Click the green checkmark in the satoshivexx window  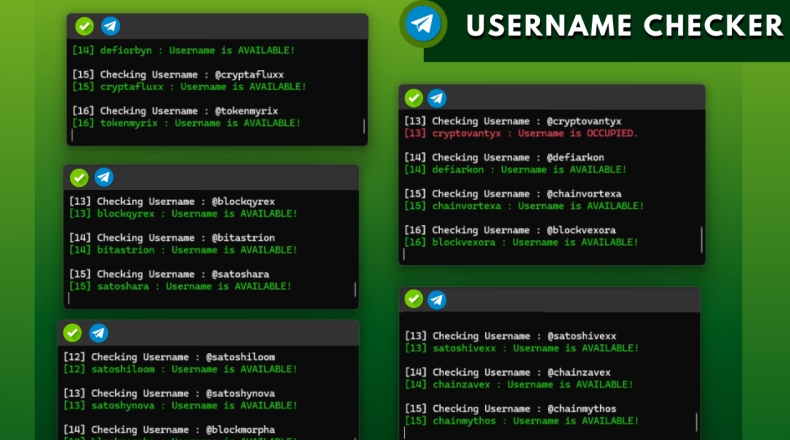pyautogui.click(x=413, y=299)
